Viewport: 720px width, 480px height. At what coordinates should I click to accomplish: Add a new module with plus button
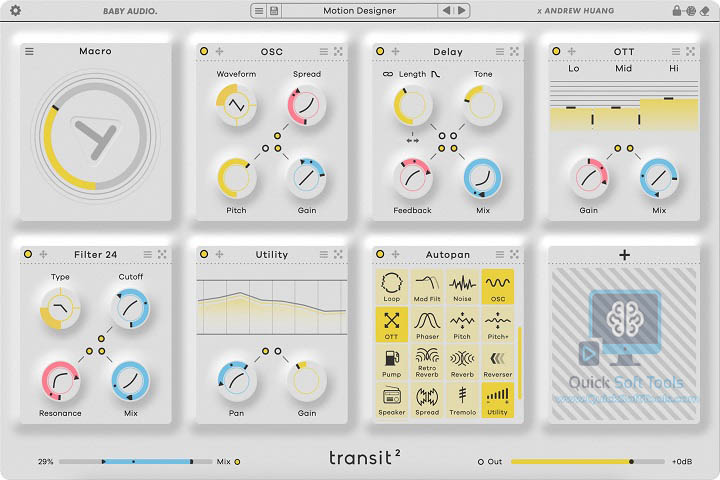click(x=624, y=254)
